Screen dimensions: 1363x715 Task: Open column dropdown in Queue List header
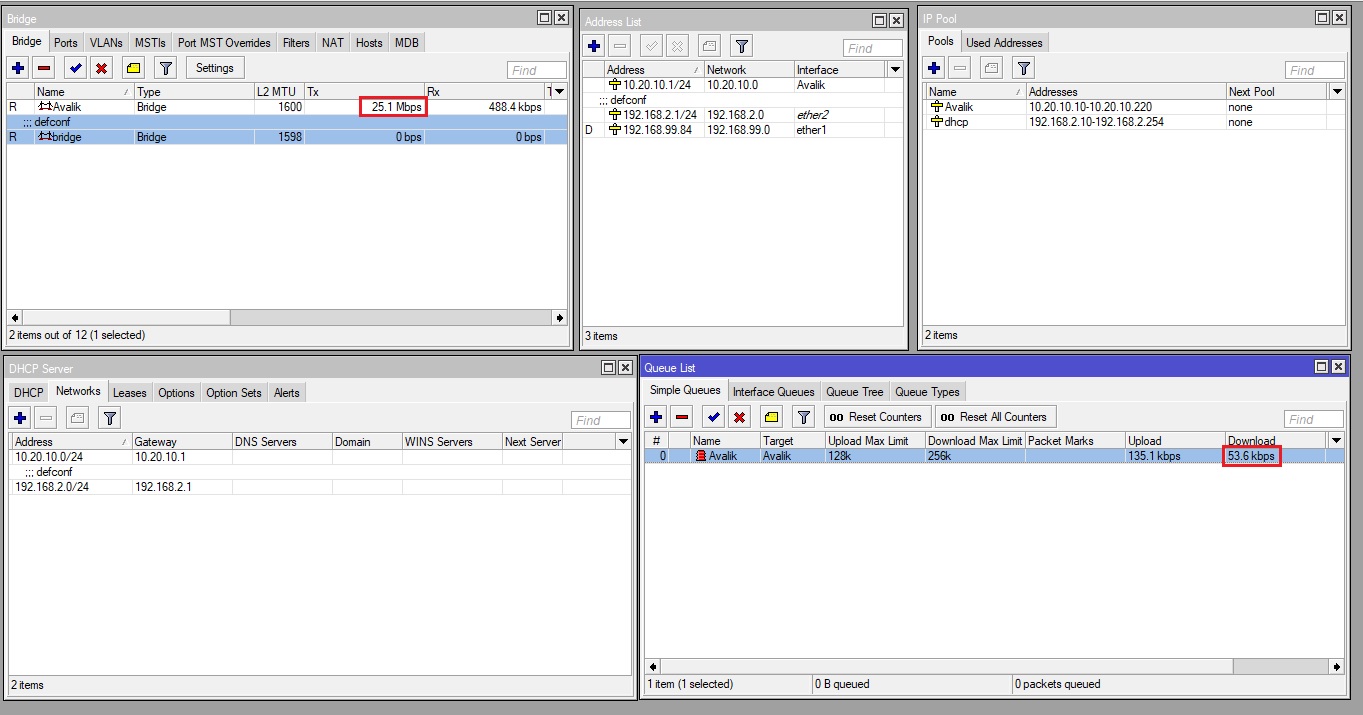point(1336,440)
